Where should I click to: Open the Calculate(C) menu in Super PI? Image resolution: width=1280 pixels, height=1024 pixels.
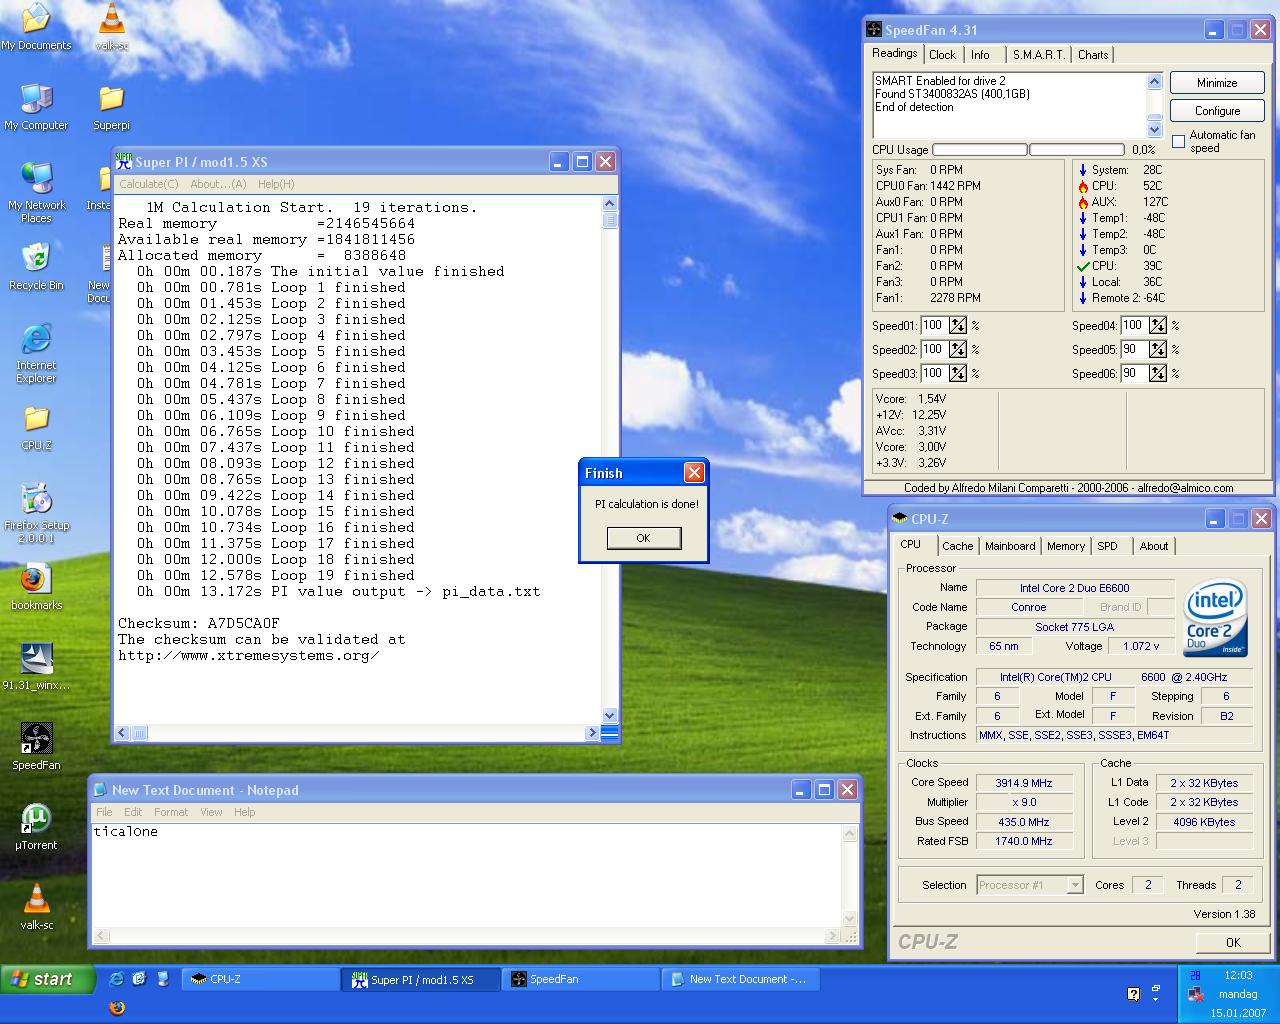coord(148,184)
